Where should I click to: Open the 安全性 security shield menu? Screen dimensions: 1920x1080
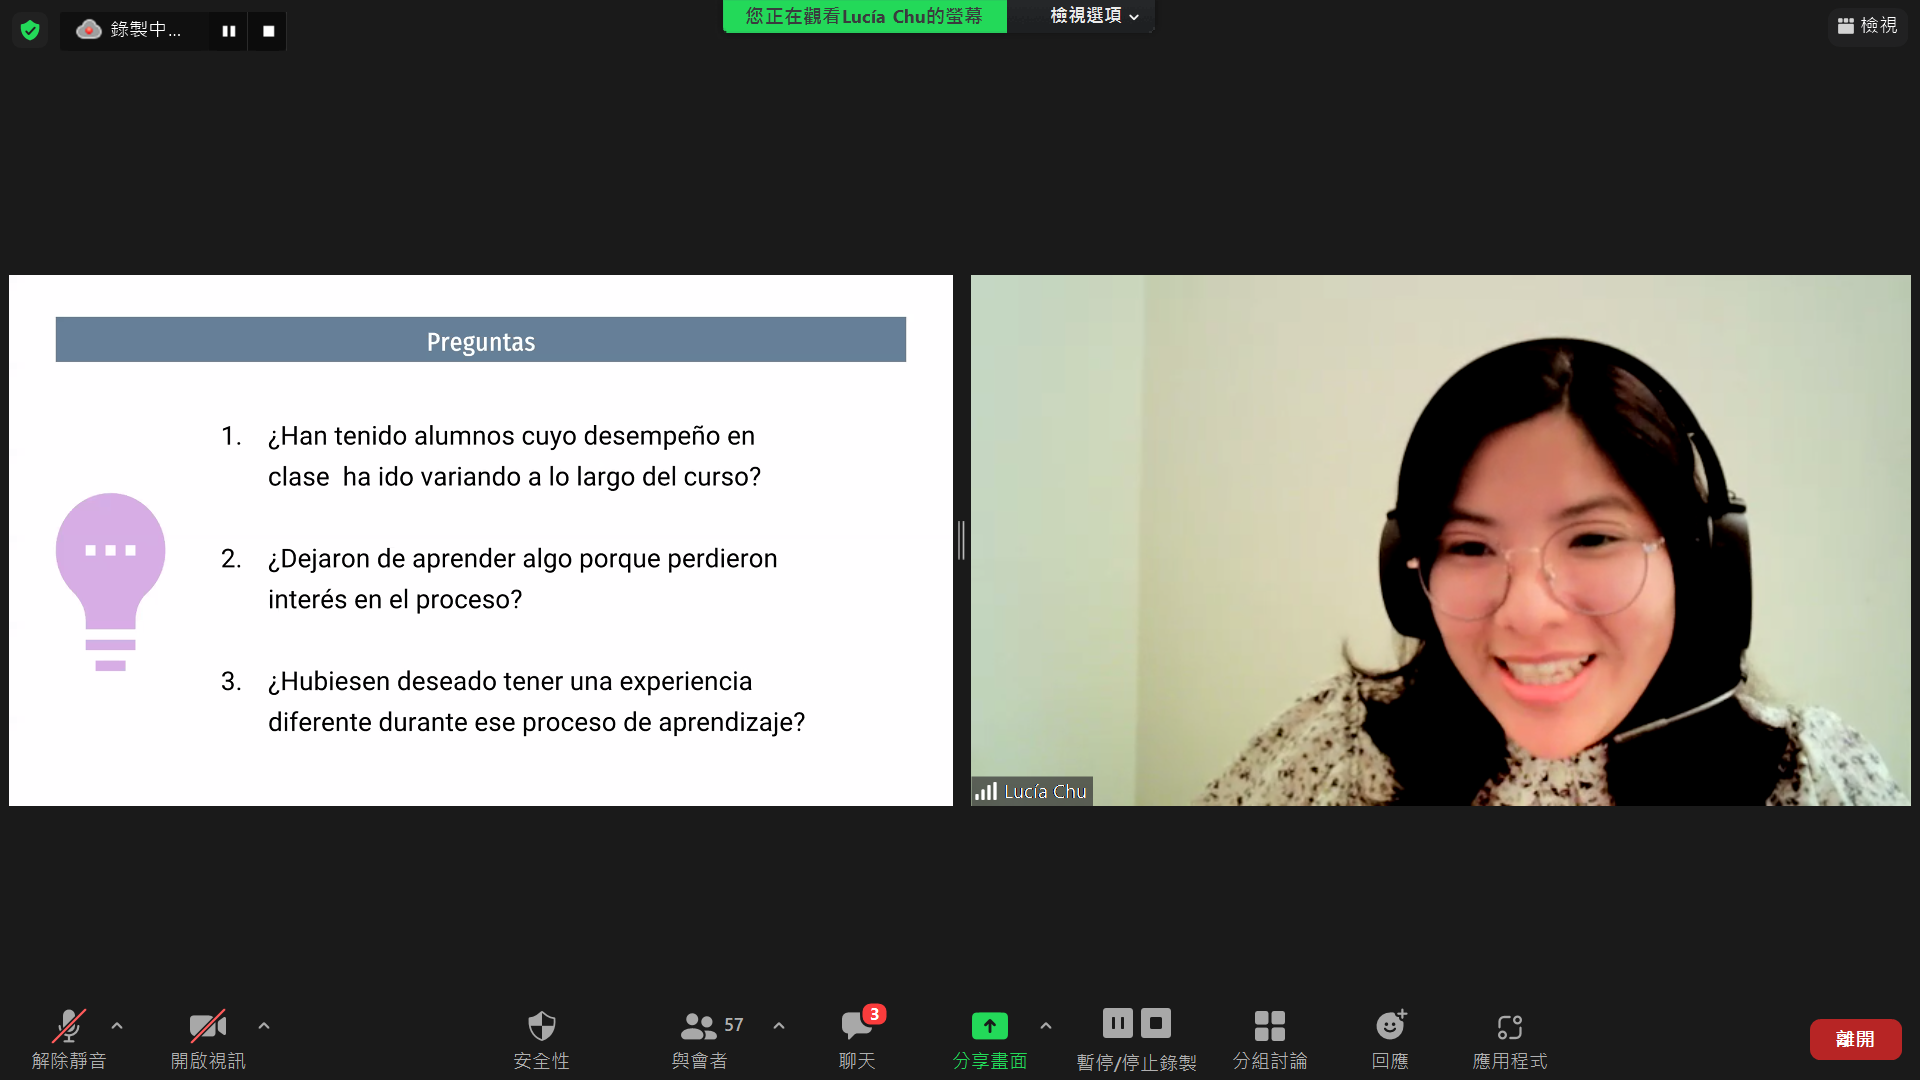[x=541, y=1040]
